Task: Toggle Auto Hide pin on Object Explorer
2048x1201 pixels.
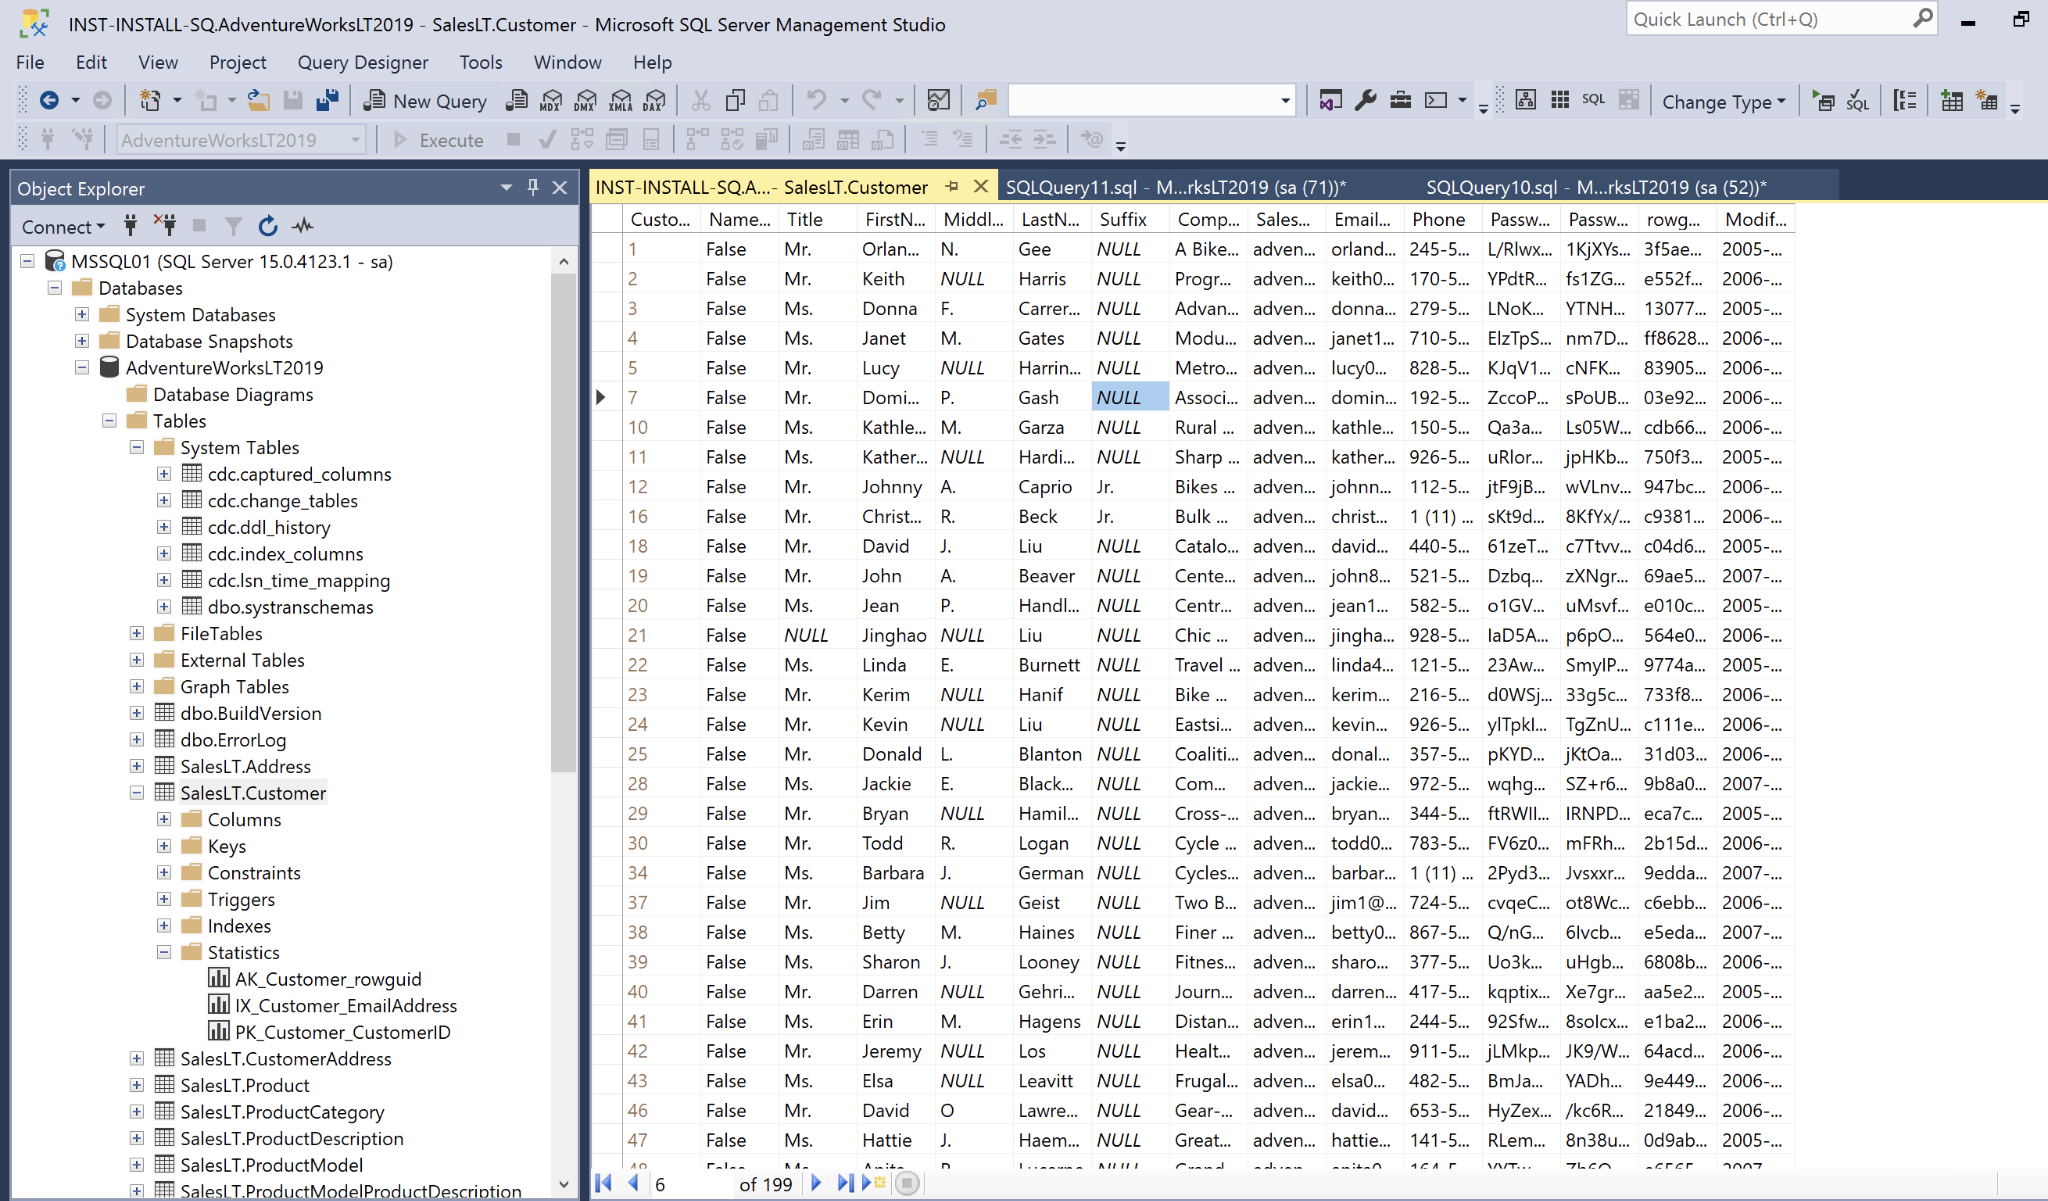Action: [533, 187]
